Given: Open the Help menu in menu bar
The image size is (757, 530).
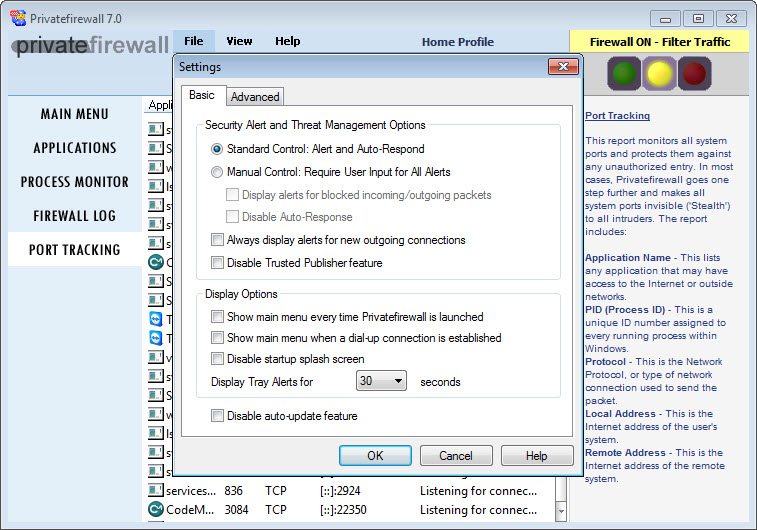Looking at the screenshot, I should pos(287,42).
